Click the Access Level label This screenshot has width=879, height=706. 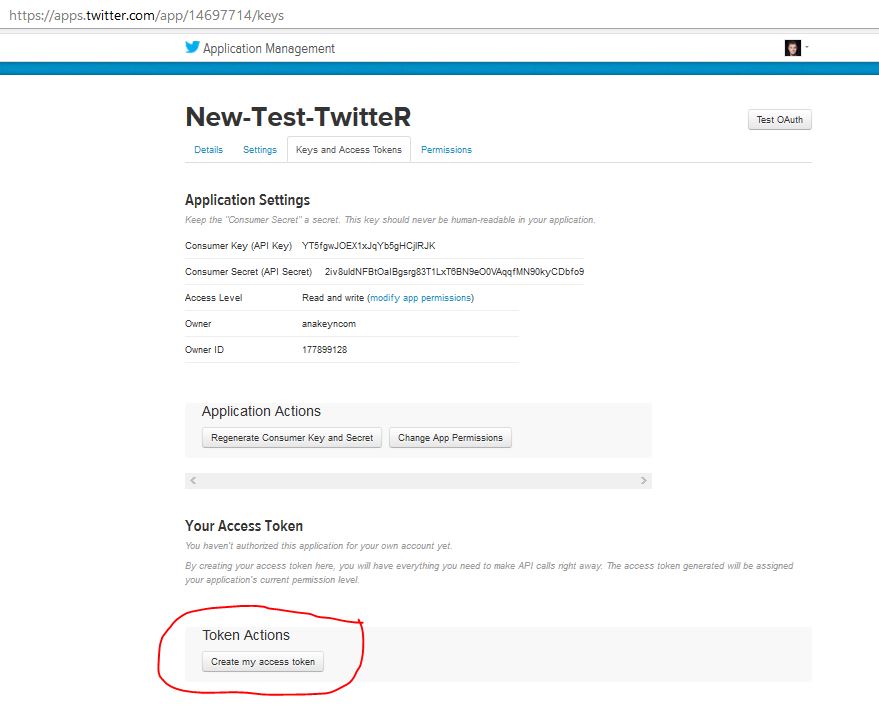(x=214, y=298)
